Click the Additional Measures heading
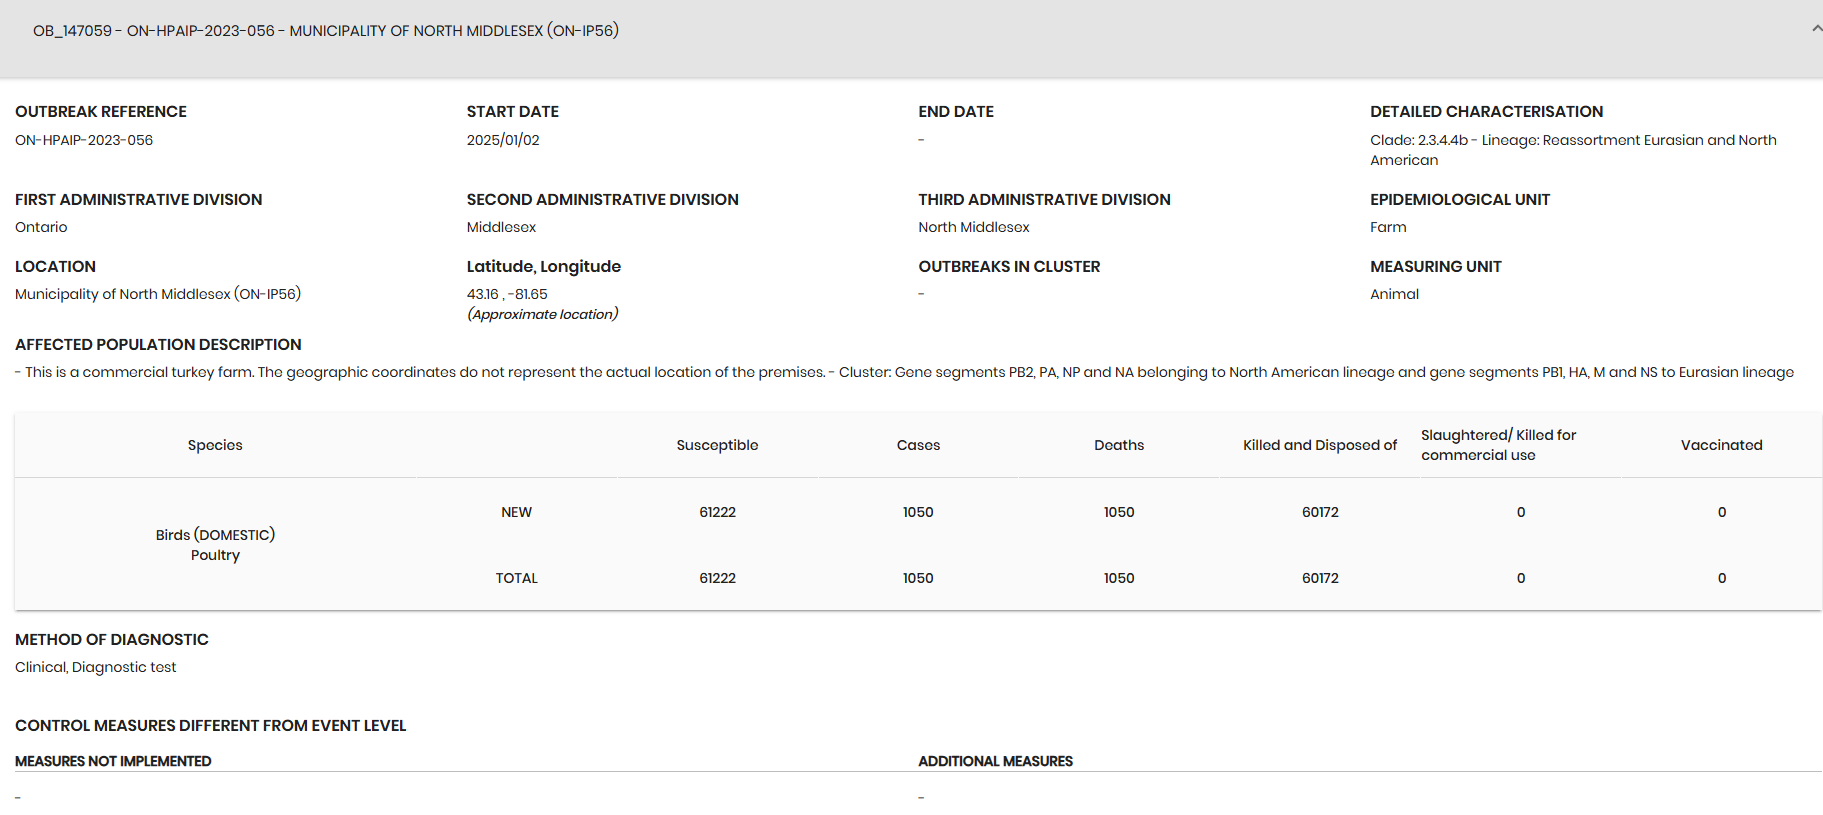This screenshot has height=815, width=1823. pyautogui.click(x=995, y=761)
